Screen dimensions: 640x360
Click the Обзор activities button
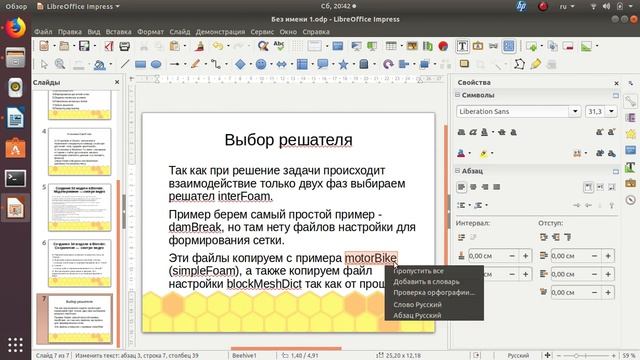click(x=16, y=7)
